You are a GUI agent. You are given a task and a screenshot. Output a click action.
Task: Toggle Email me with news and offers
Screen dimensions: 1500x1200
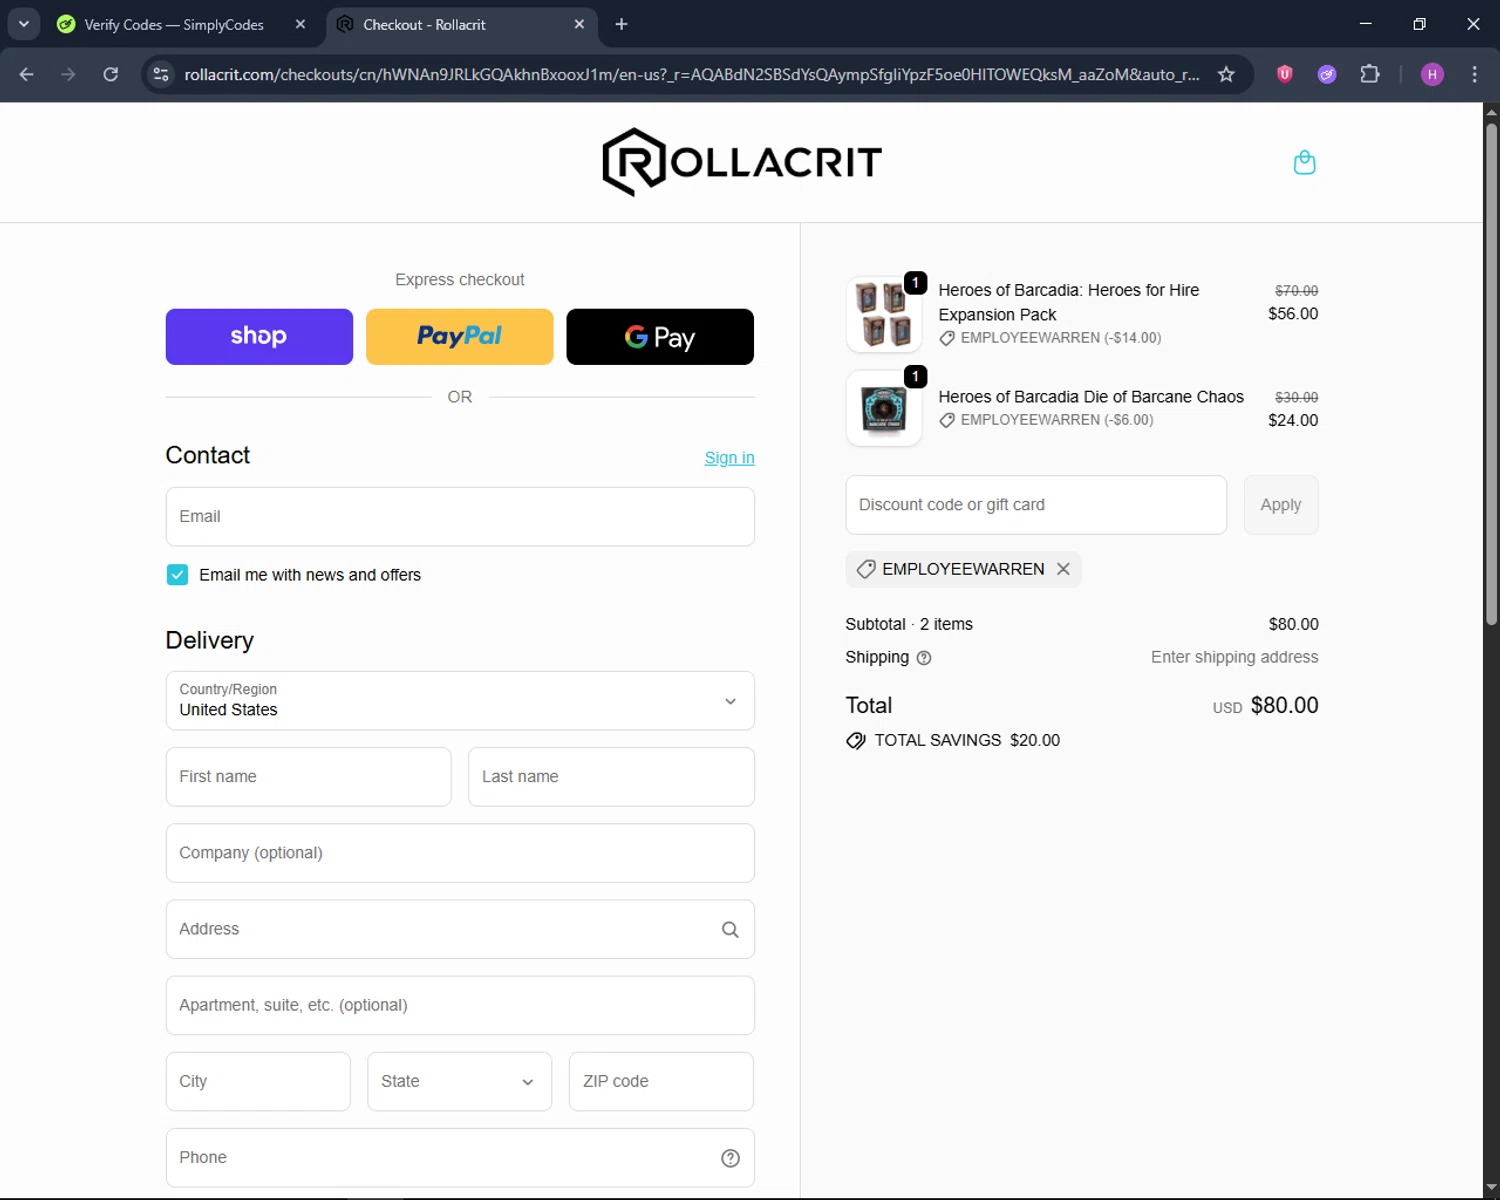[x=177, y=575]
